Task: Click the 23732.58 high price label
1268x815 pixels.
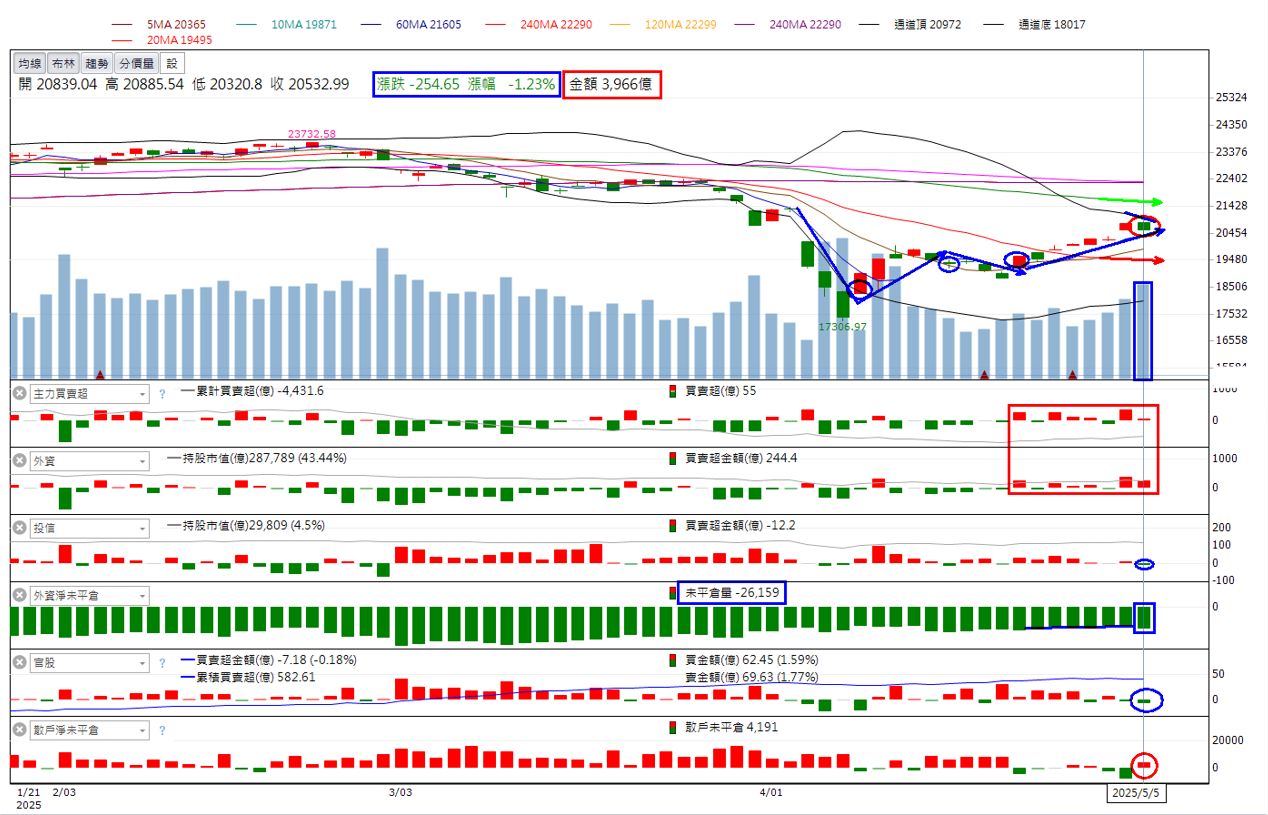Action: pyautogui.click(x=312, y=134)
